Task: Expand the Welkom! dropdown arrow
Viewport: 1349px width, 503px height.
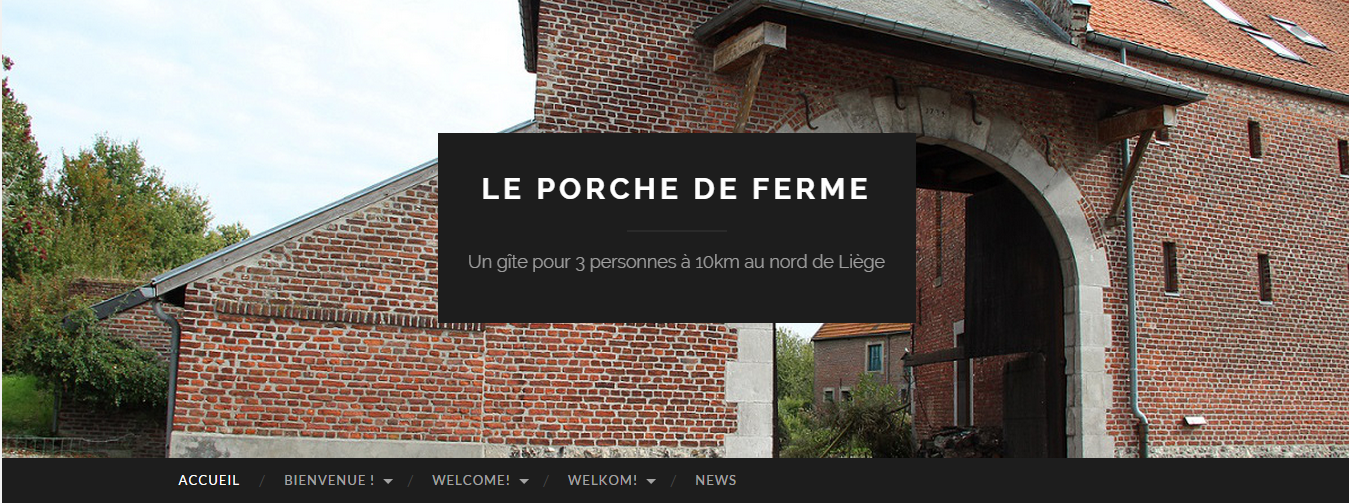Action: pyautogui.click(x=651, y=481)
